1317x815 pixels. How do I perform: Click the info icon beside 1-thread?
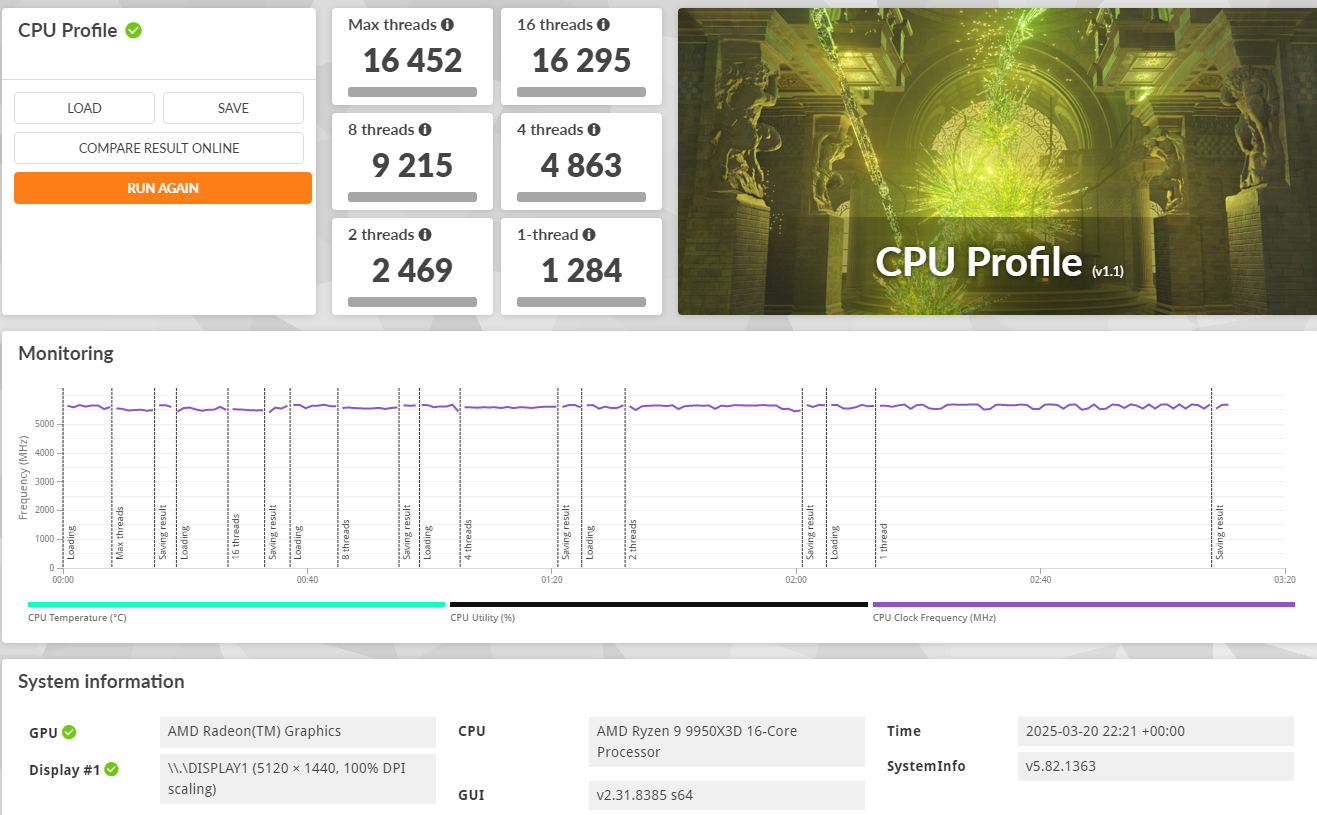[x=589, y=234]
